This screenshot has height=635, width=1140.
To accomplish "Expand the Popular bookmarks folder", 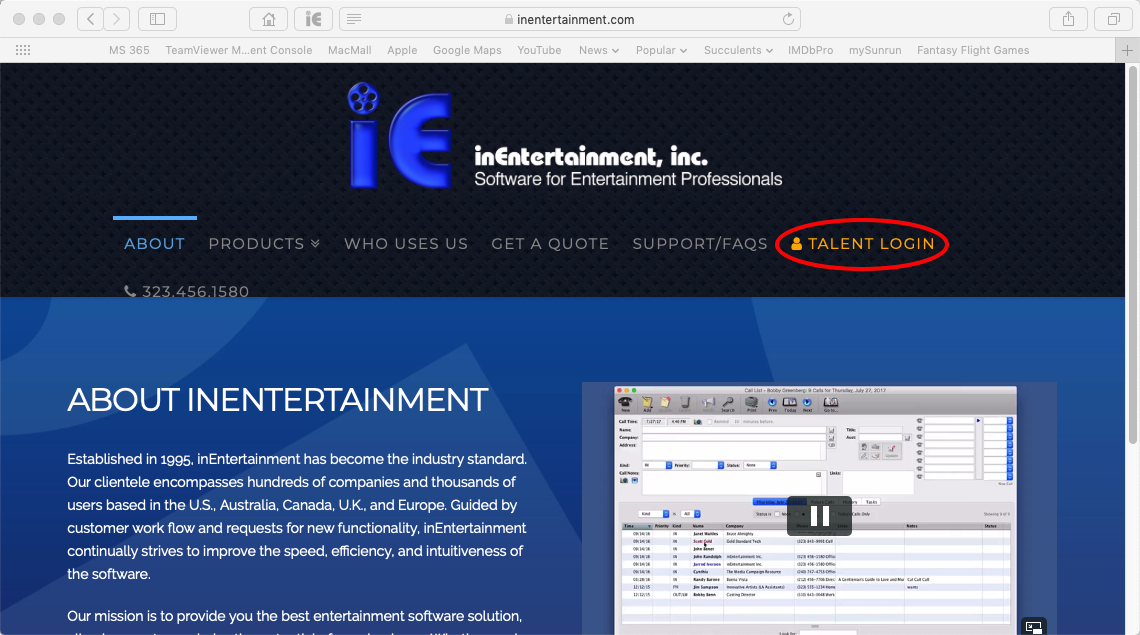I will click(661, 50).
